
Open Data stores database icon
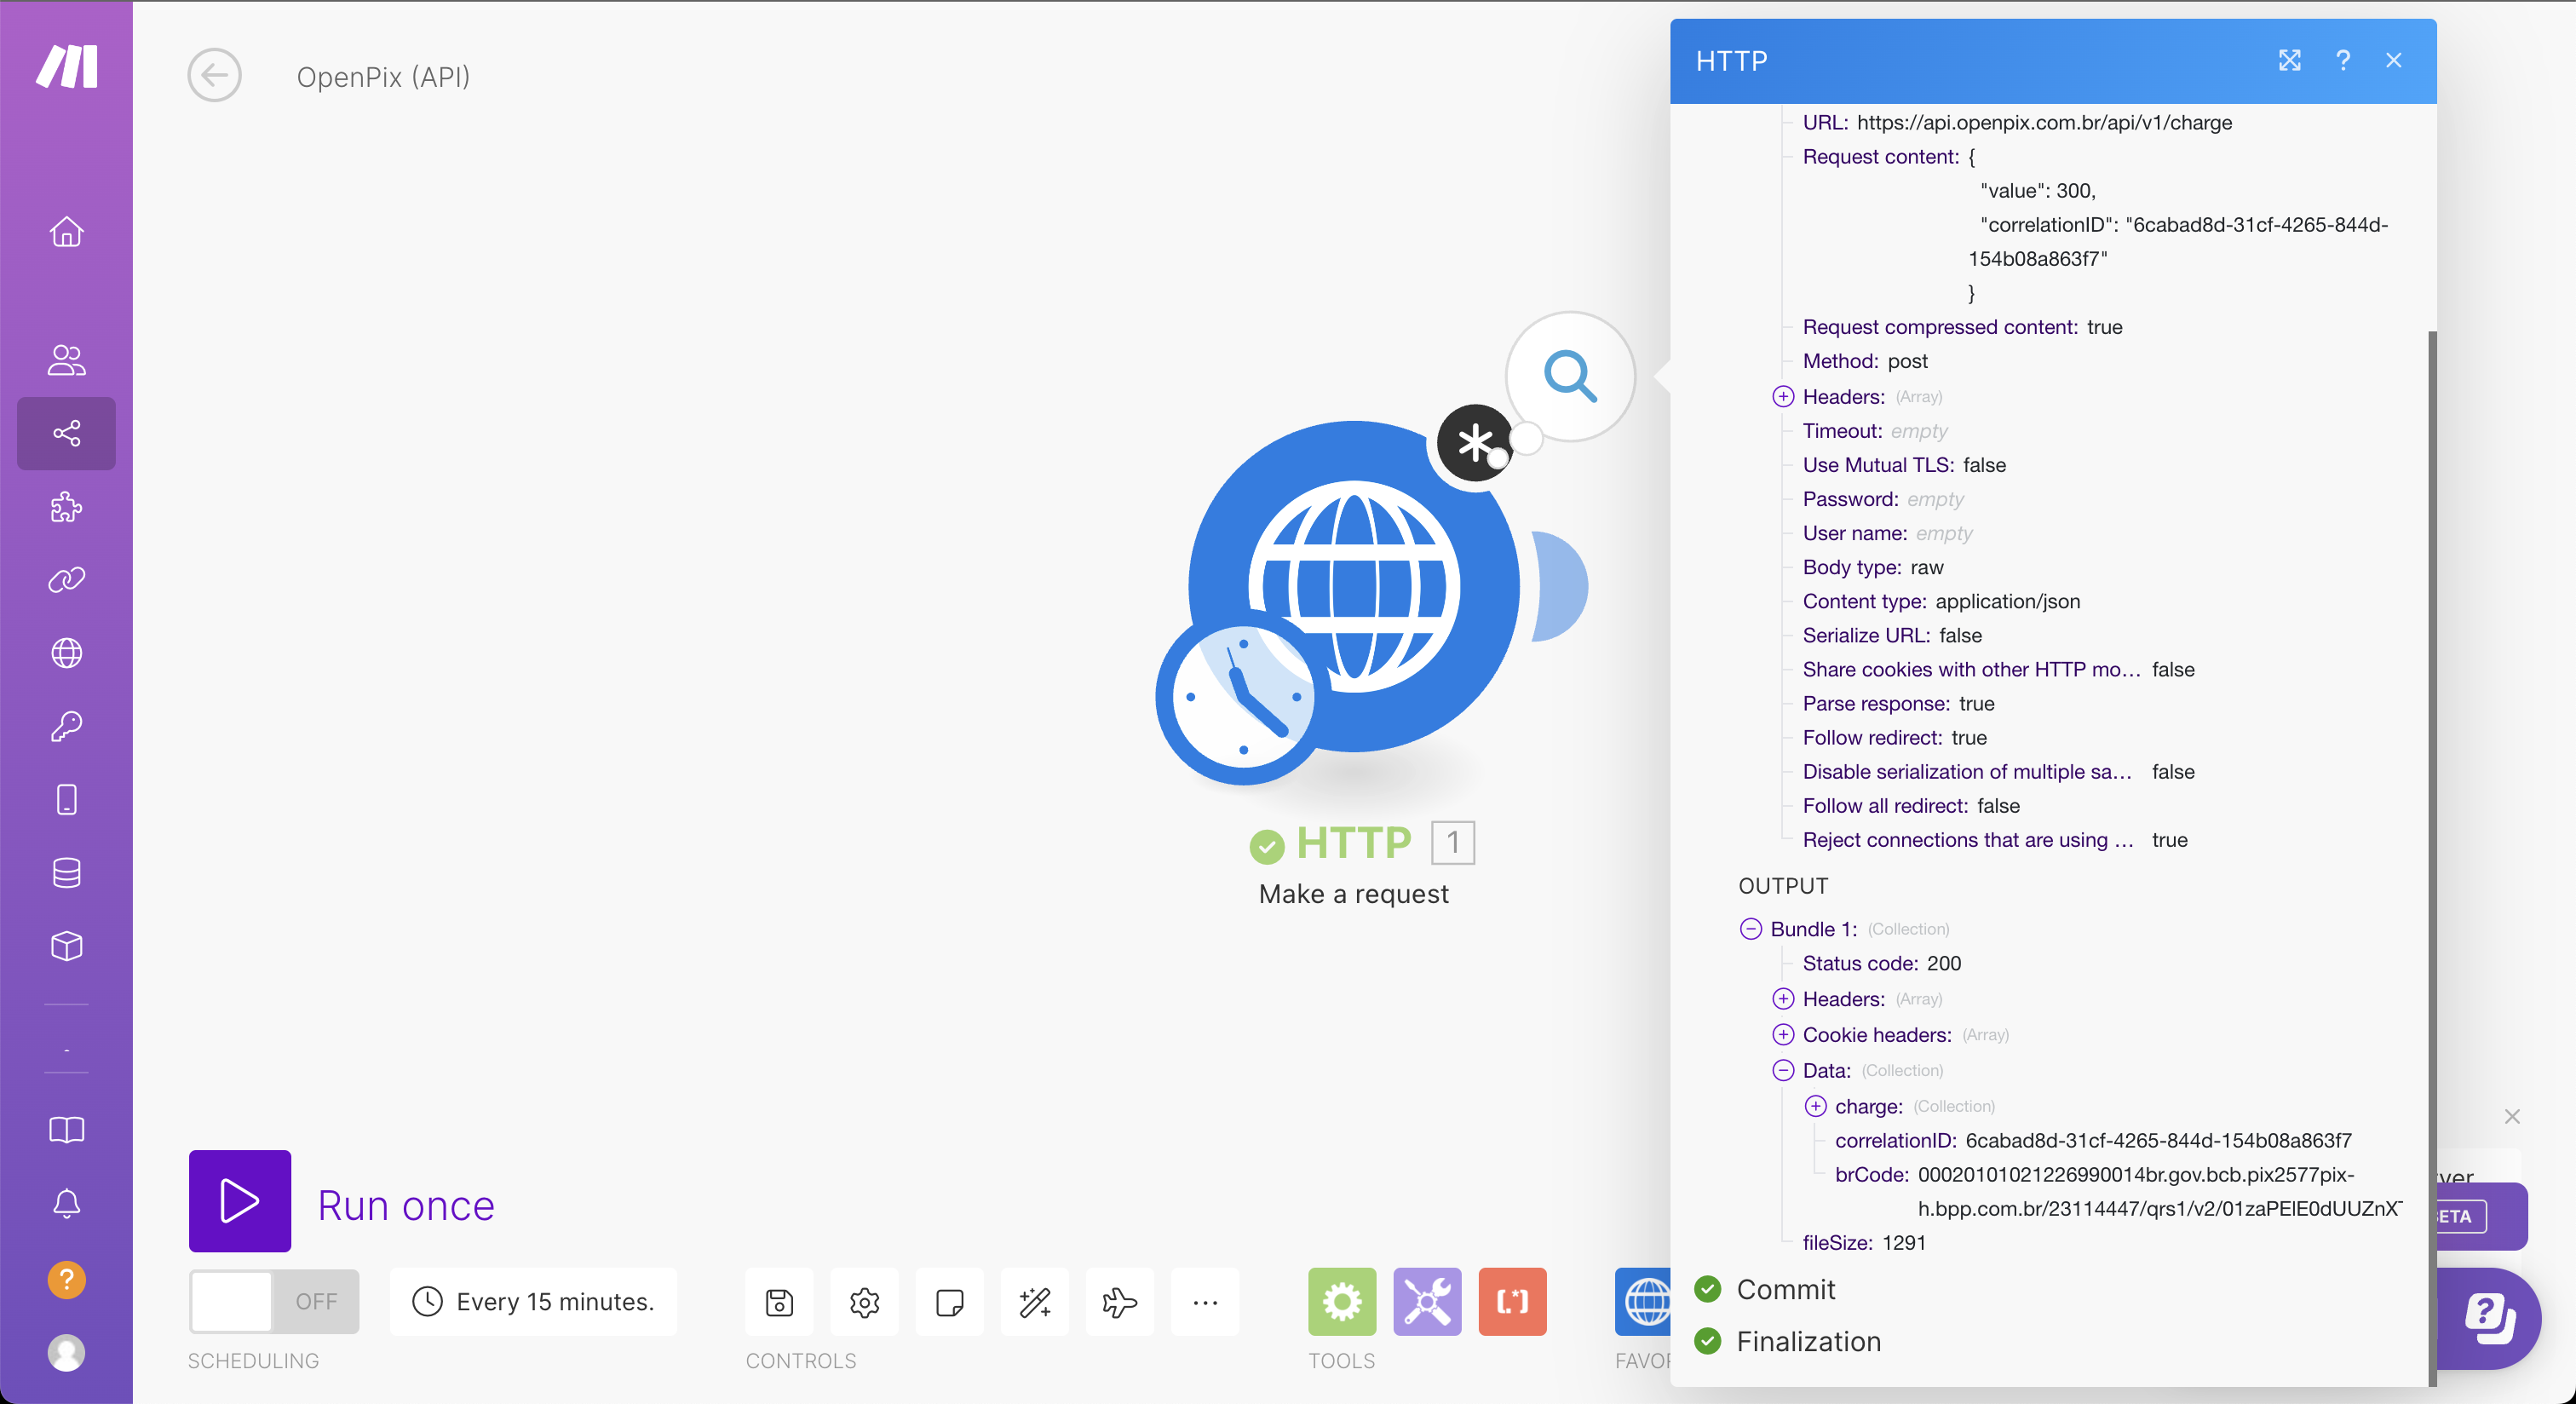click(66, 872)
